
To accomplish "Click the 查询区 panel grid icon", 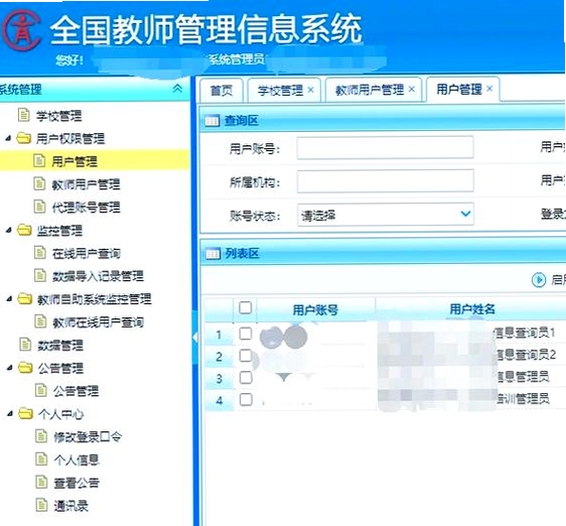I will coord(212,120).
